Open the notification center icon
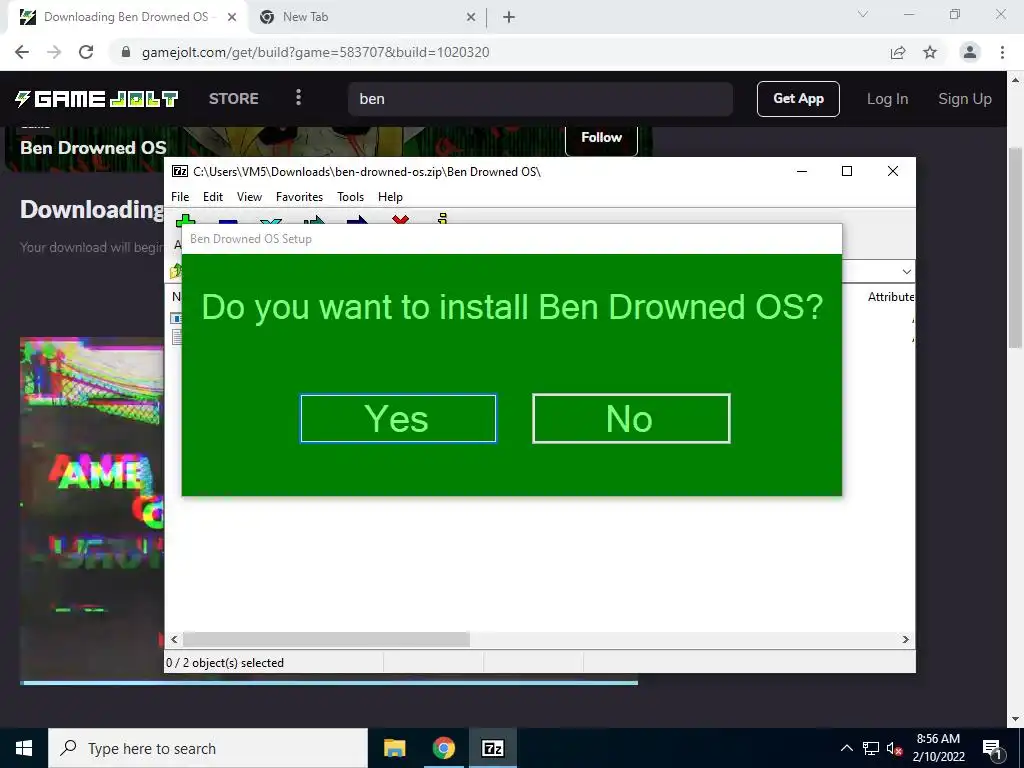Image resolution: width=1024 pixels, height=768 pixels. pyautogui.click(x=992, y=748)
